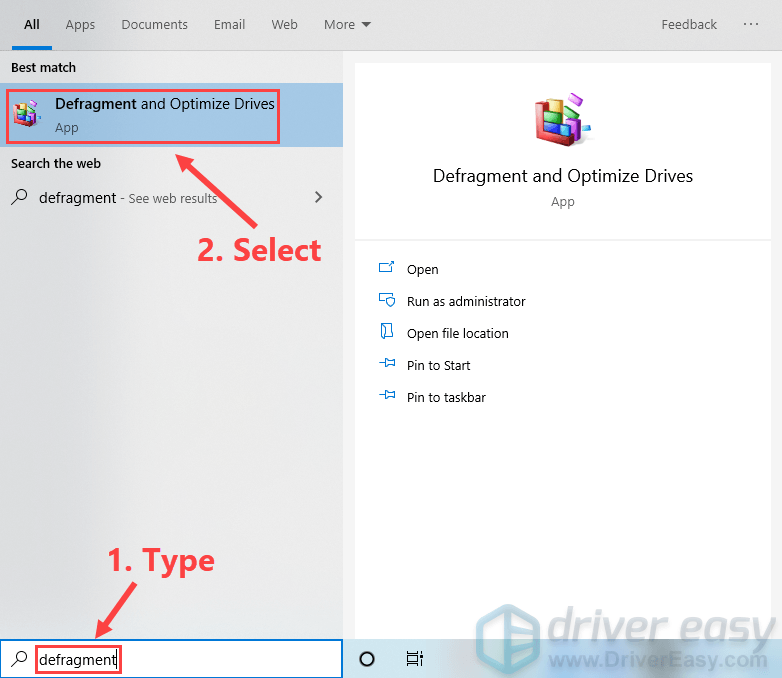The image size is (782, 678).
Task: Click the Run as administrator shield icon
Action: point(387,301)
